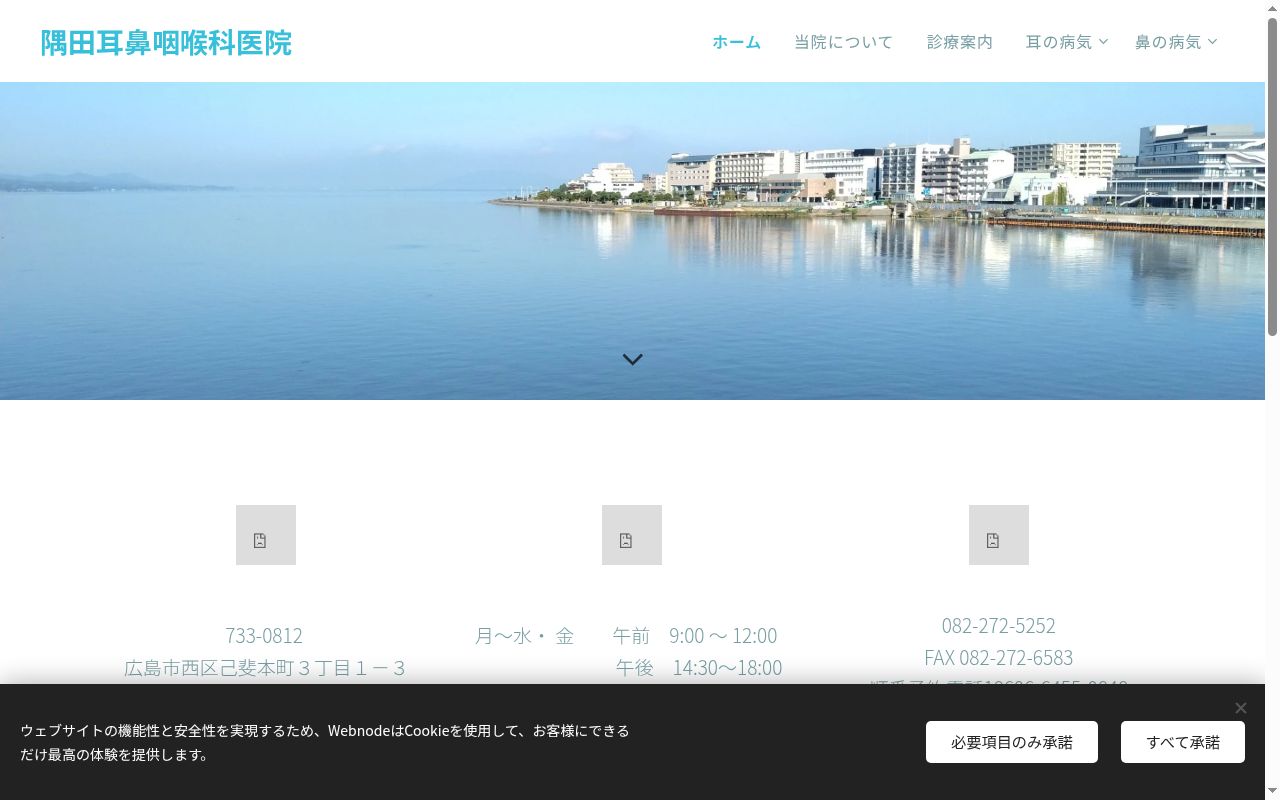The height and width of the screenshot is (800, 1280).
Task: Click the 隅田耳鼻咽喉科医院 site title
Action: click(166, 43)
